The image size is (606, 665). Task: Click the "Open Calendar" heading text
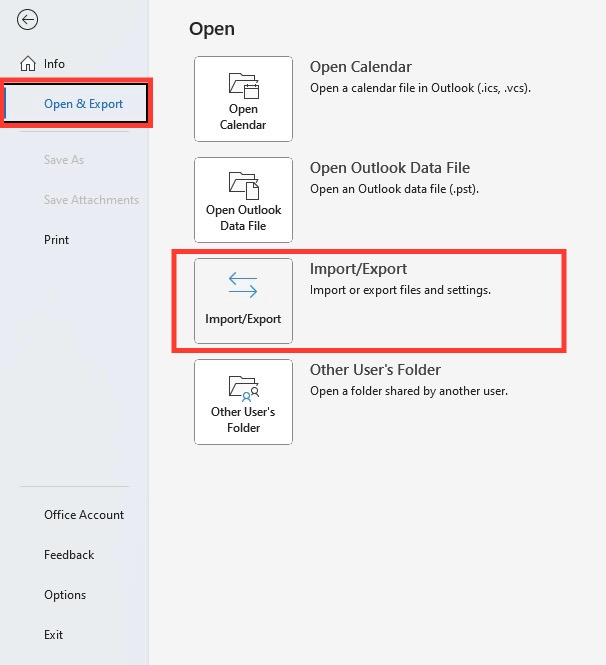[x=360, y=67]
